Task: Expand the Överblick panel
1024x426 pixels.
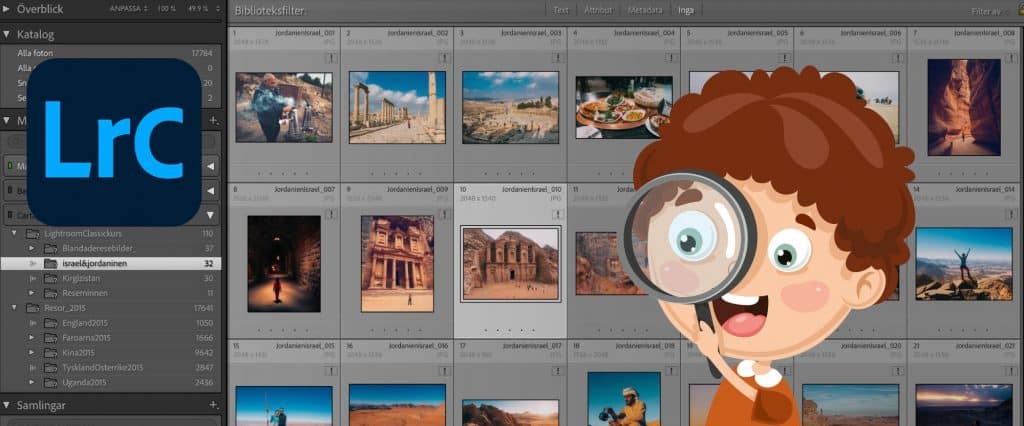Action: 7,9
